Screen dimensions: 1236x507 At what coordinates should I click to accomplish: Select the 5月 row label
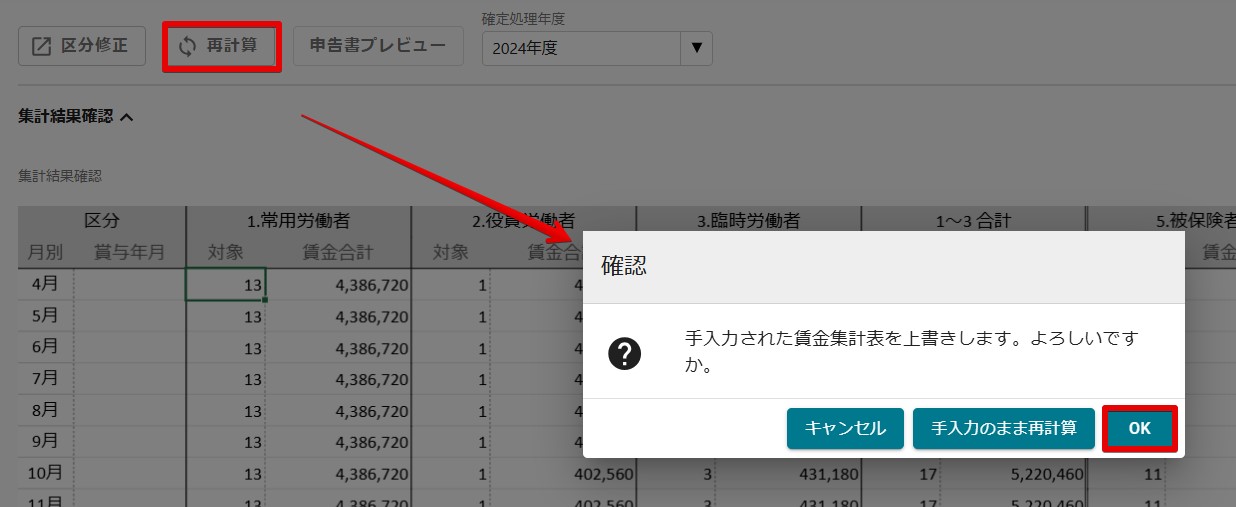click(x=45, y=316)
